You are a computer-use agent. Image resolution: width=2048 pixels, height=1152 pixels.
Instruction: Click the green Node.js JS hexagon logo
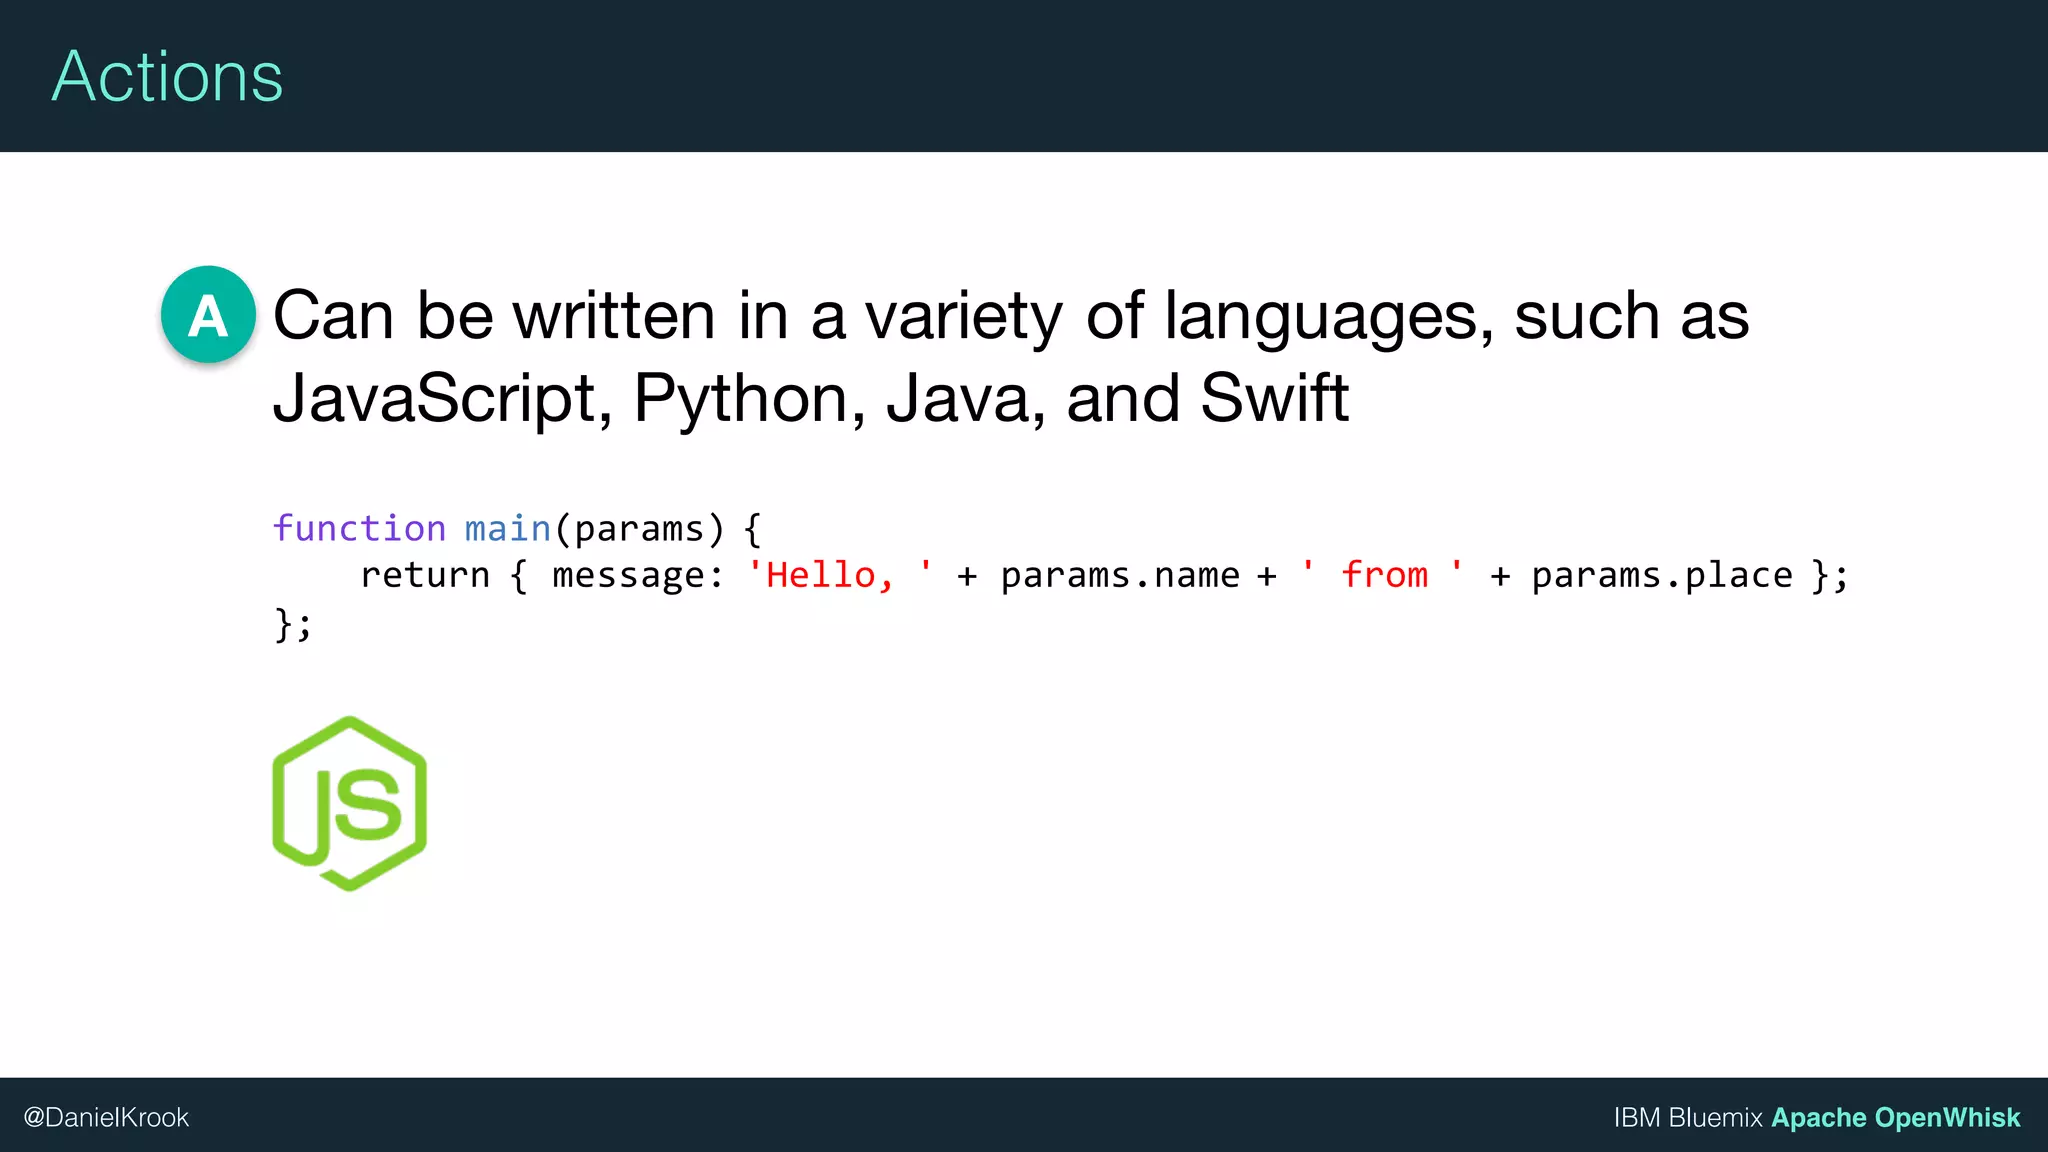coord(350,803)
